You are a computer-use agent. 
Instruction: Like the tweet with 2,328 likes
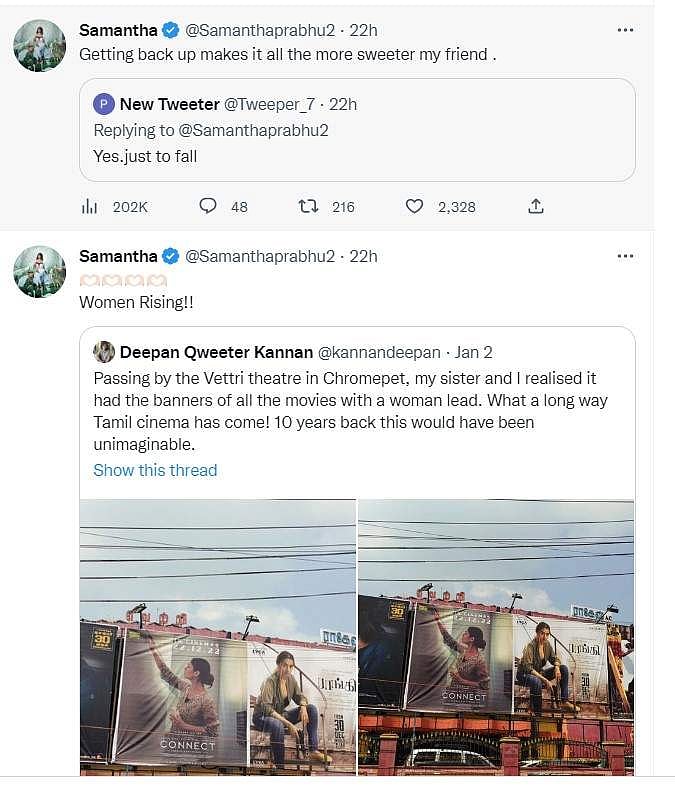point(414,206)
